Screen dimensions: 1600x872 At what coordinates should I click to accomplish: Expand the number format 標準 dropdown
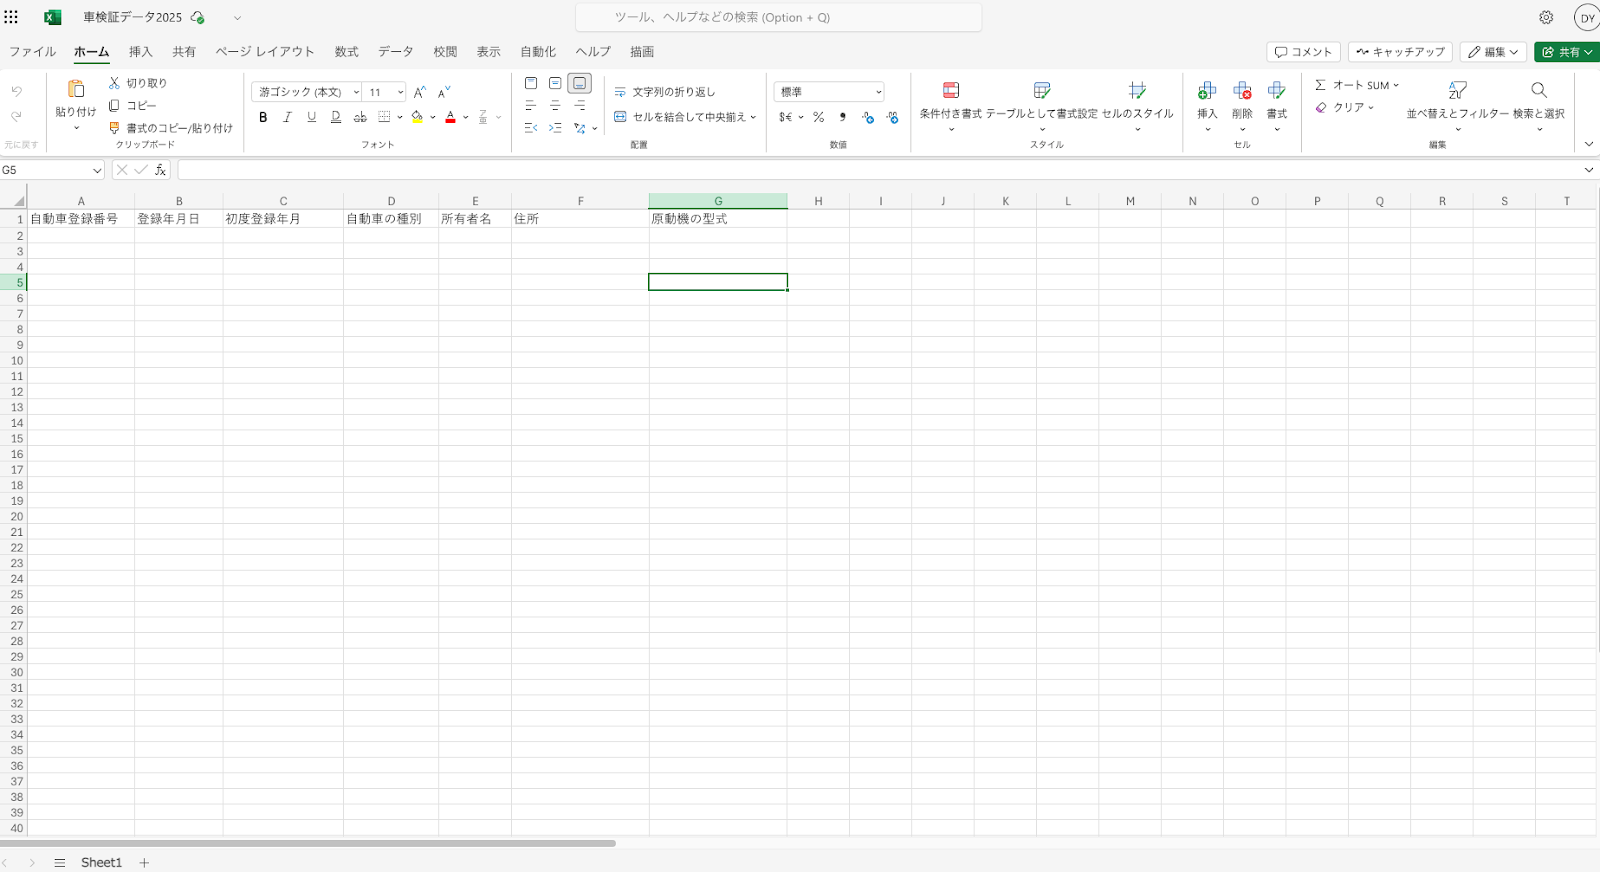(878, 92)
